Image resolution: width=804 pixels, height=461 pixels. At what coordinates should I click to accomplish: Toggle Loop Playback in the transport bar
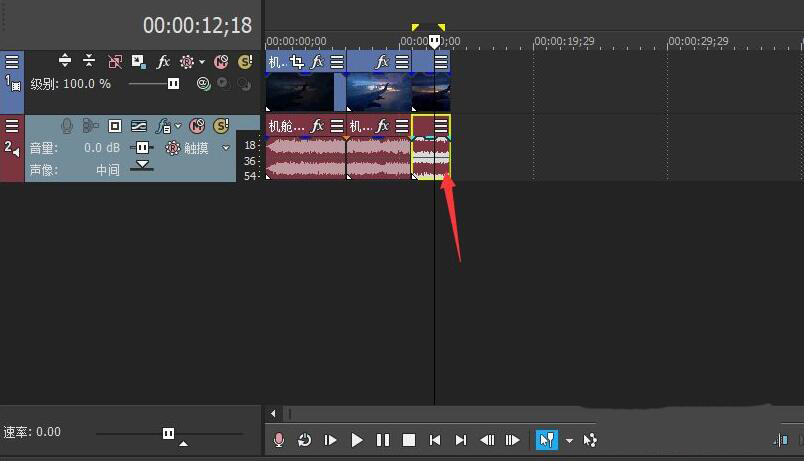click(x=304, y=440)
